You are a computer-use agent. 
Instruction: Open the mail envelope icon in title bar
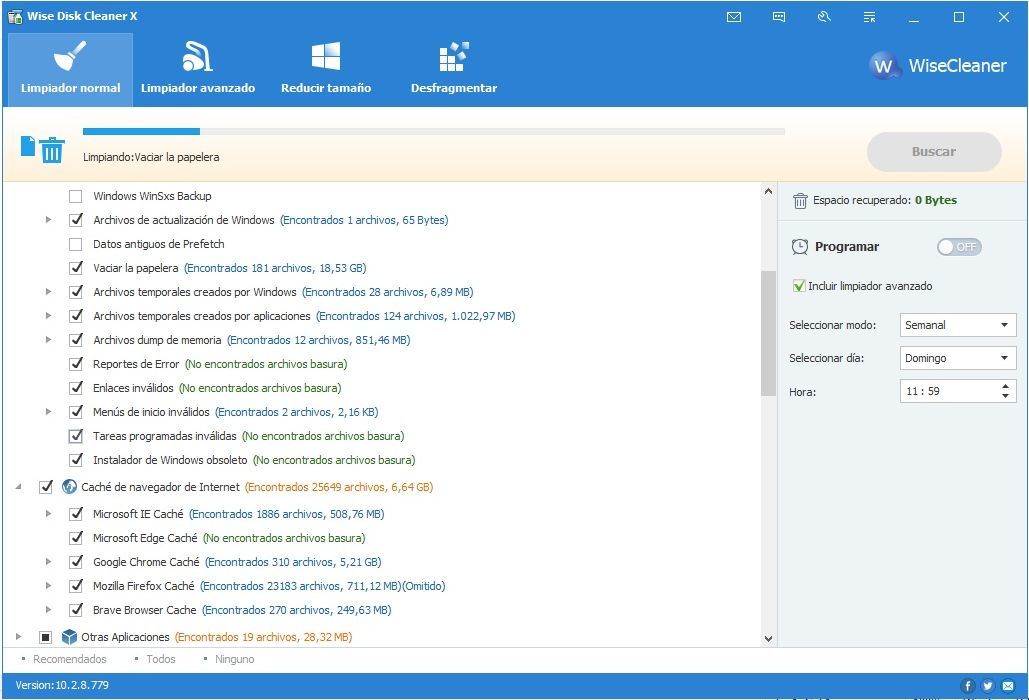(734, 17)
